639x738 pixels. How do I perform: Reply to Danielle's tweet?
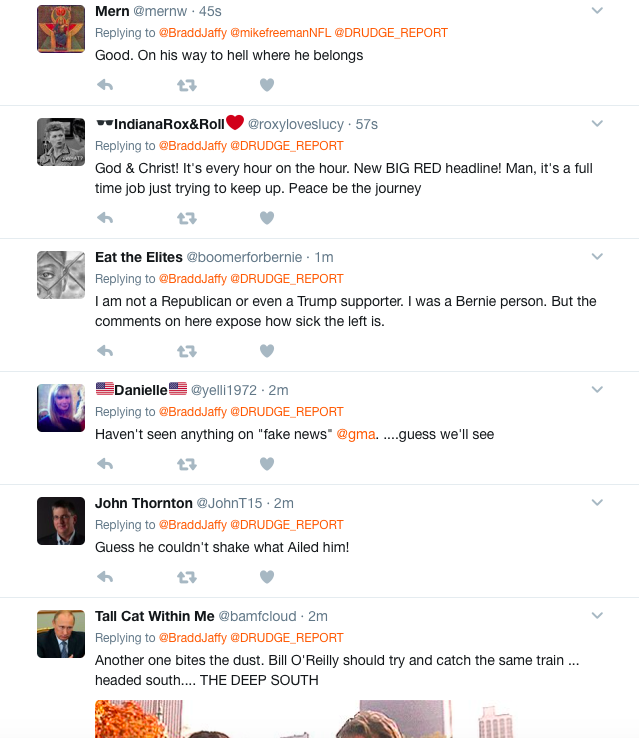pos(105,464)
